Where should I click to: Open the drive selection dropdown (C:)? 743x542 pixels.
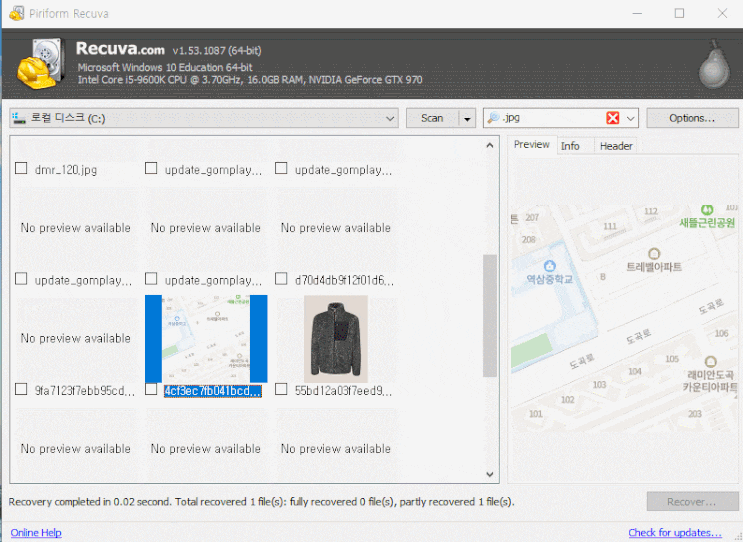coord(204,118)
